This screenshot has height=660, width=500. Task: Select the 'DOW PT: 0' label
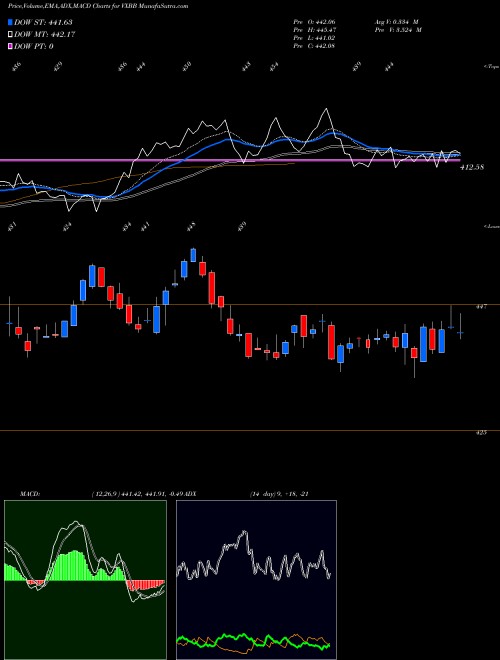(33, 46)
